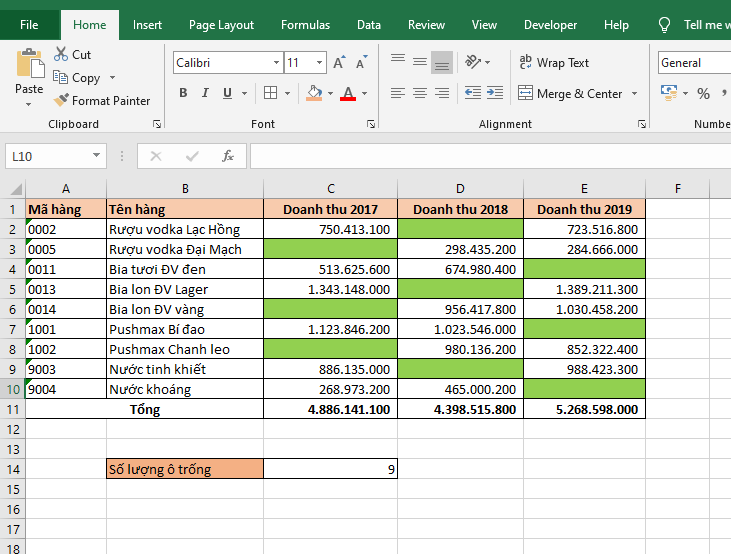Image resolution: width=731 pixels, height=554 pixels.
Task: Toggle Italic formatting
Action: (x=205, y=93)
